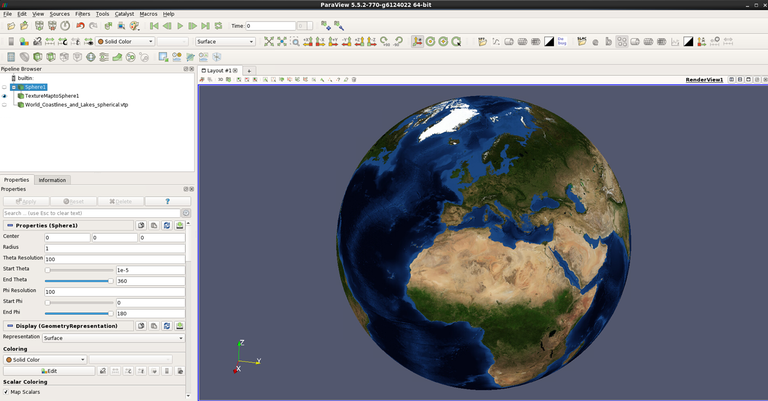Toggle visibility eye of TextureMaptoSphere1
The width and height of the screenshot is (768, 401).
click(x=5, y=96)
